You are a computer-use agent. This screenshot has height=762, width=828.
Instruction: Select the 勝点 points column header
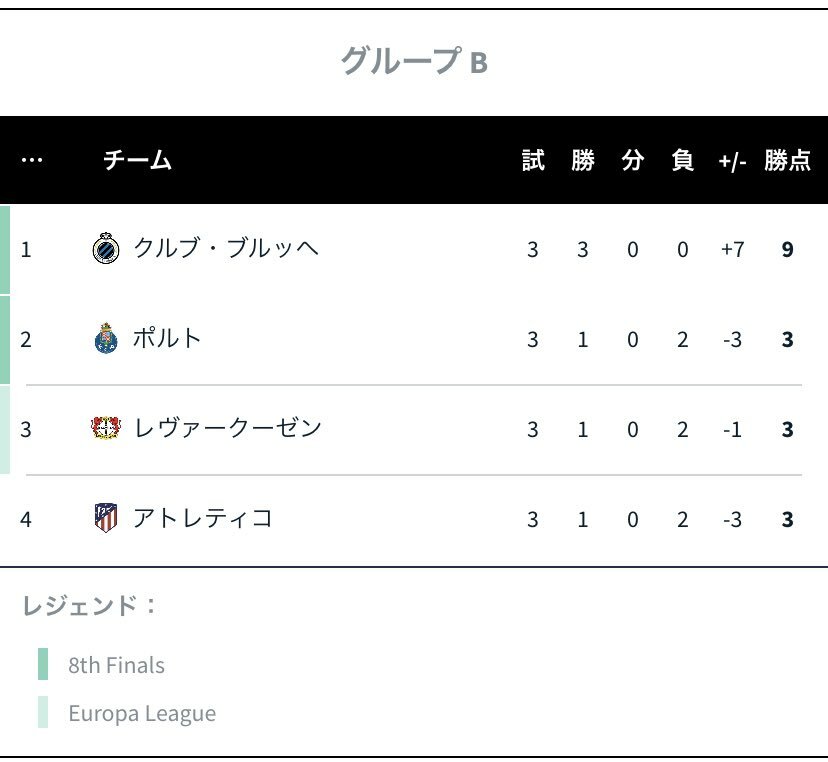point(787,160)
